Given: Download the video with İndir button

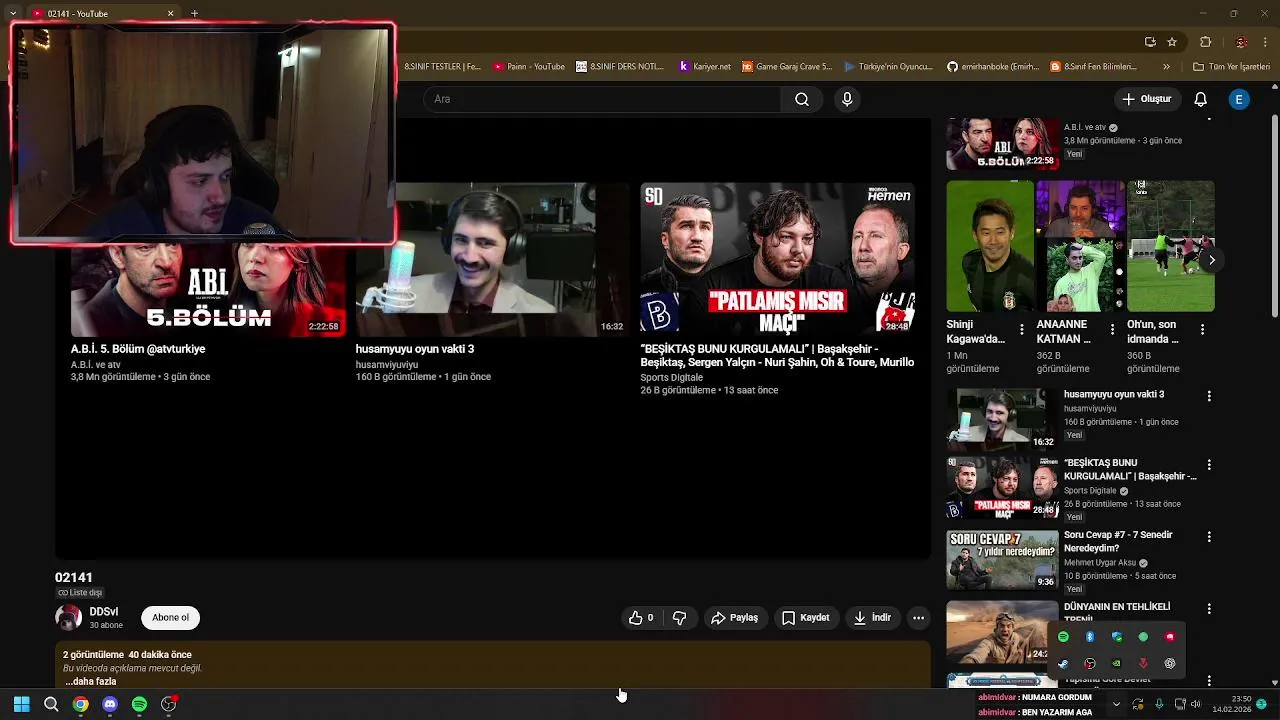Looking at the screenshot, I should click(x=872, y=618).
